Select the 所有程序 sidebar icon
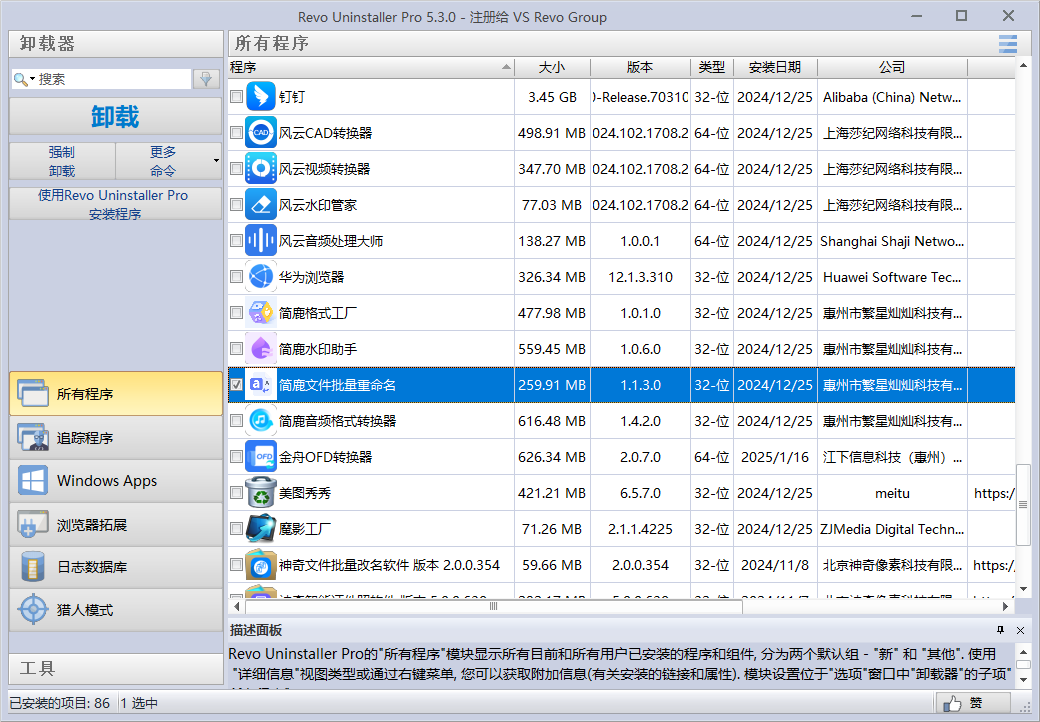The height and width of the screenshot is (722, 1040). pyautogui.click(x=115, y=394)
